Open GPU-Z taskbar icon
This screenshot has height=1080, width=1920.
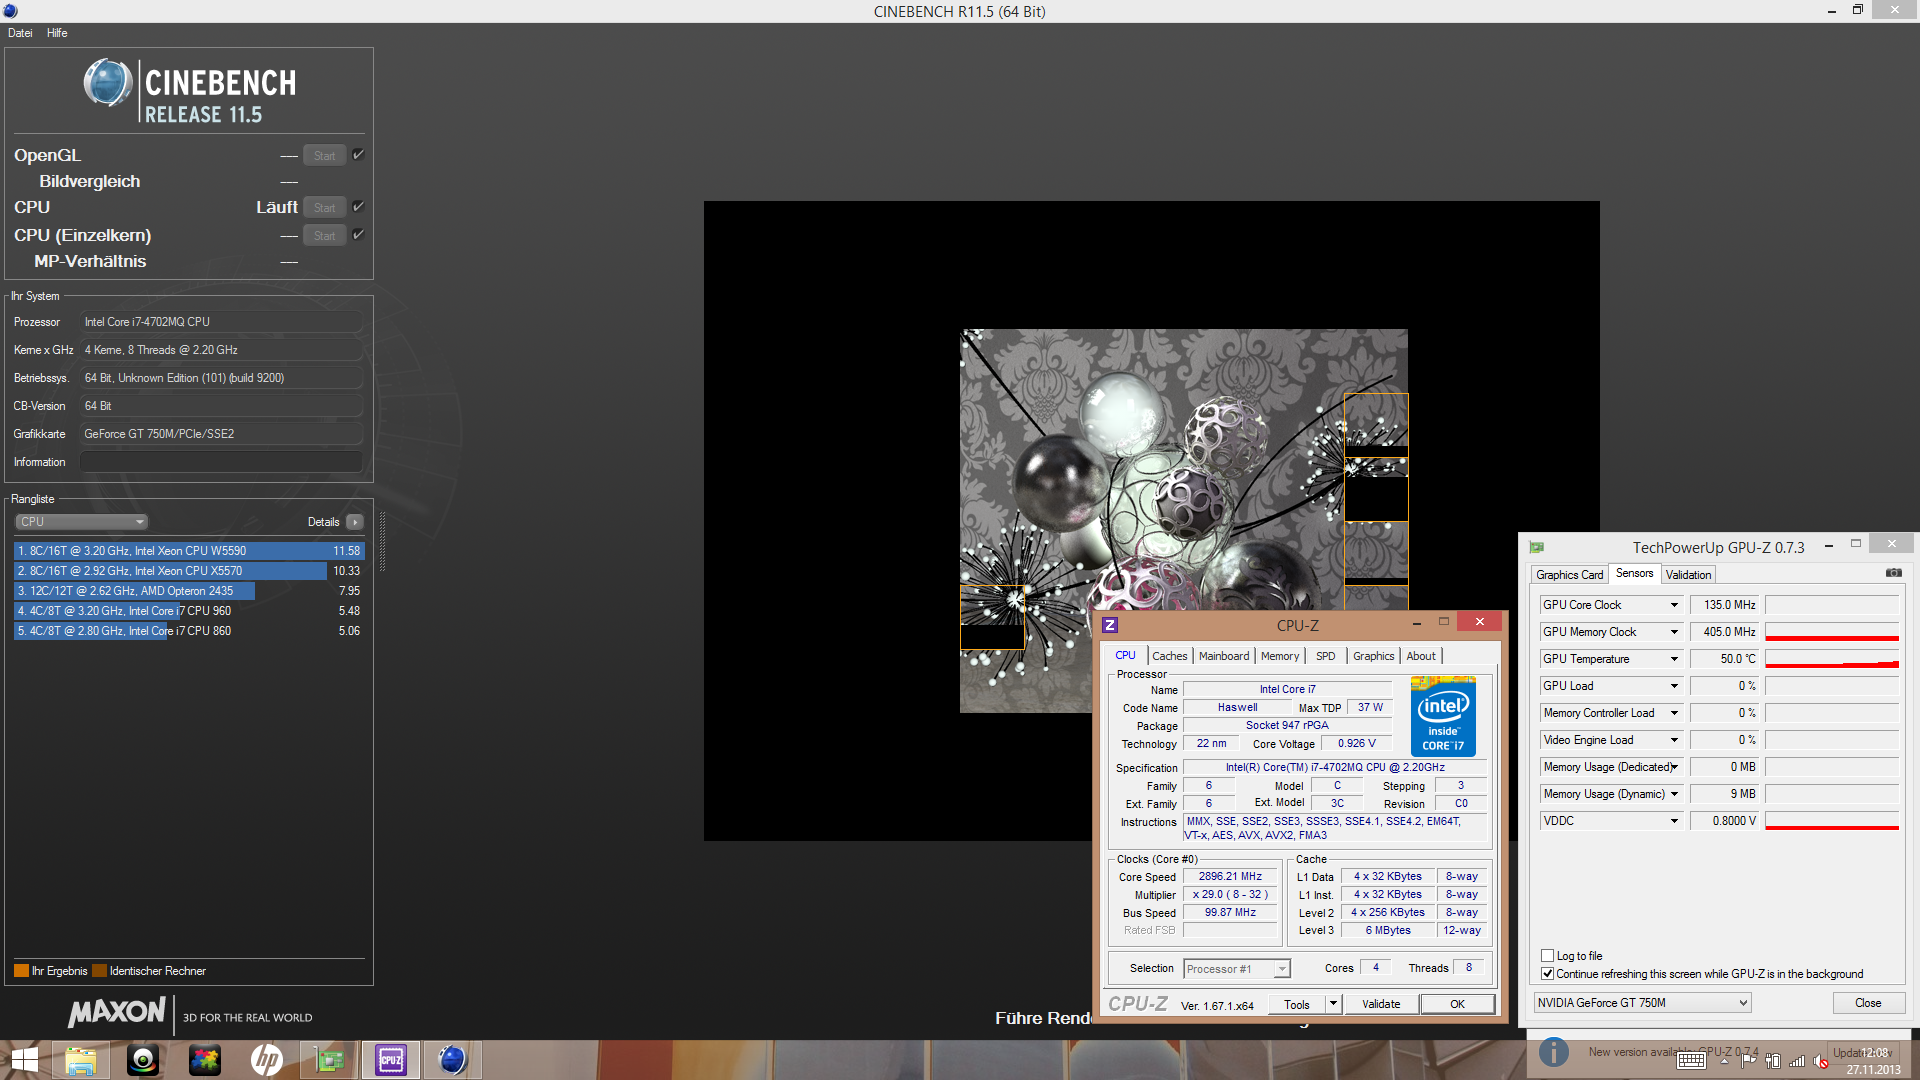point(329,1059)
